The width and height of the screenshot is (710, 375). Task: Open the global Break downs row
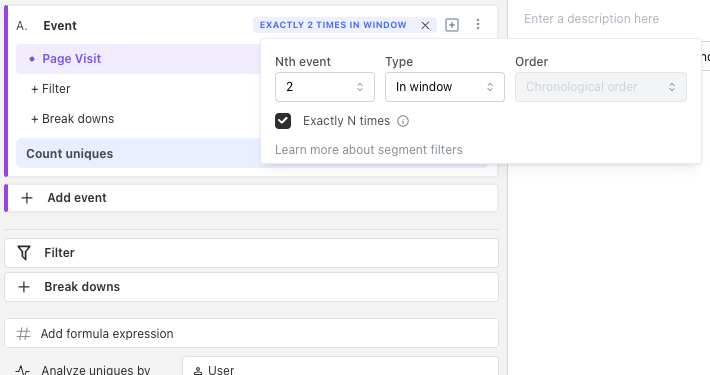point(251,287)
